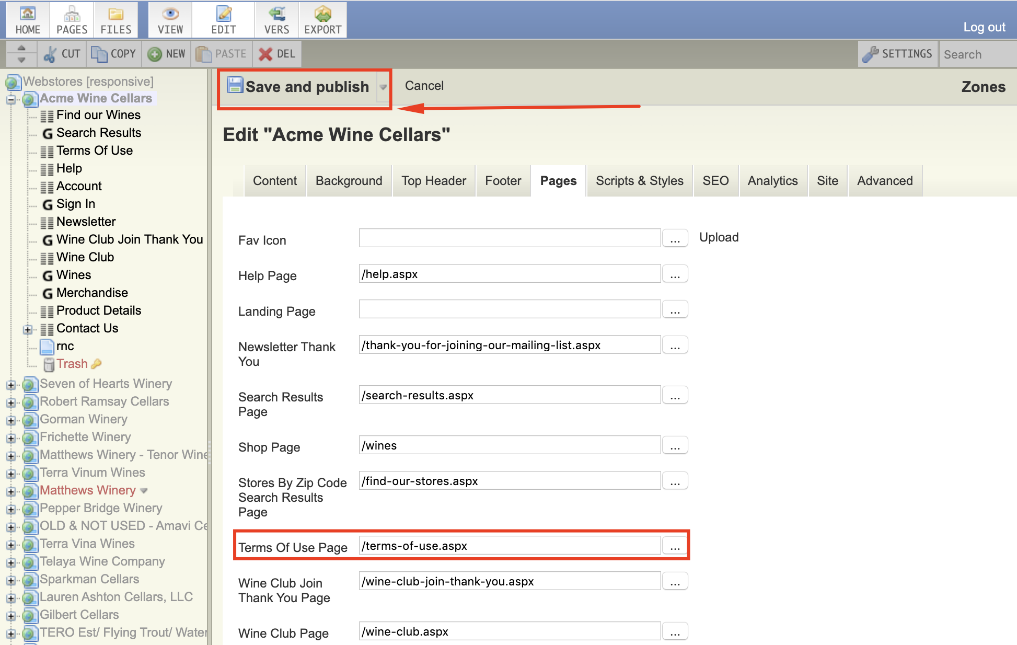Click the COPY toolbar button

pyautogui.click(x=114, y=54)
